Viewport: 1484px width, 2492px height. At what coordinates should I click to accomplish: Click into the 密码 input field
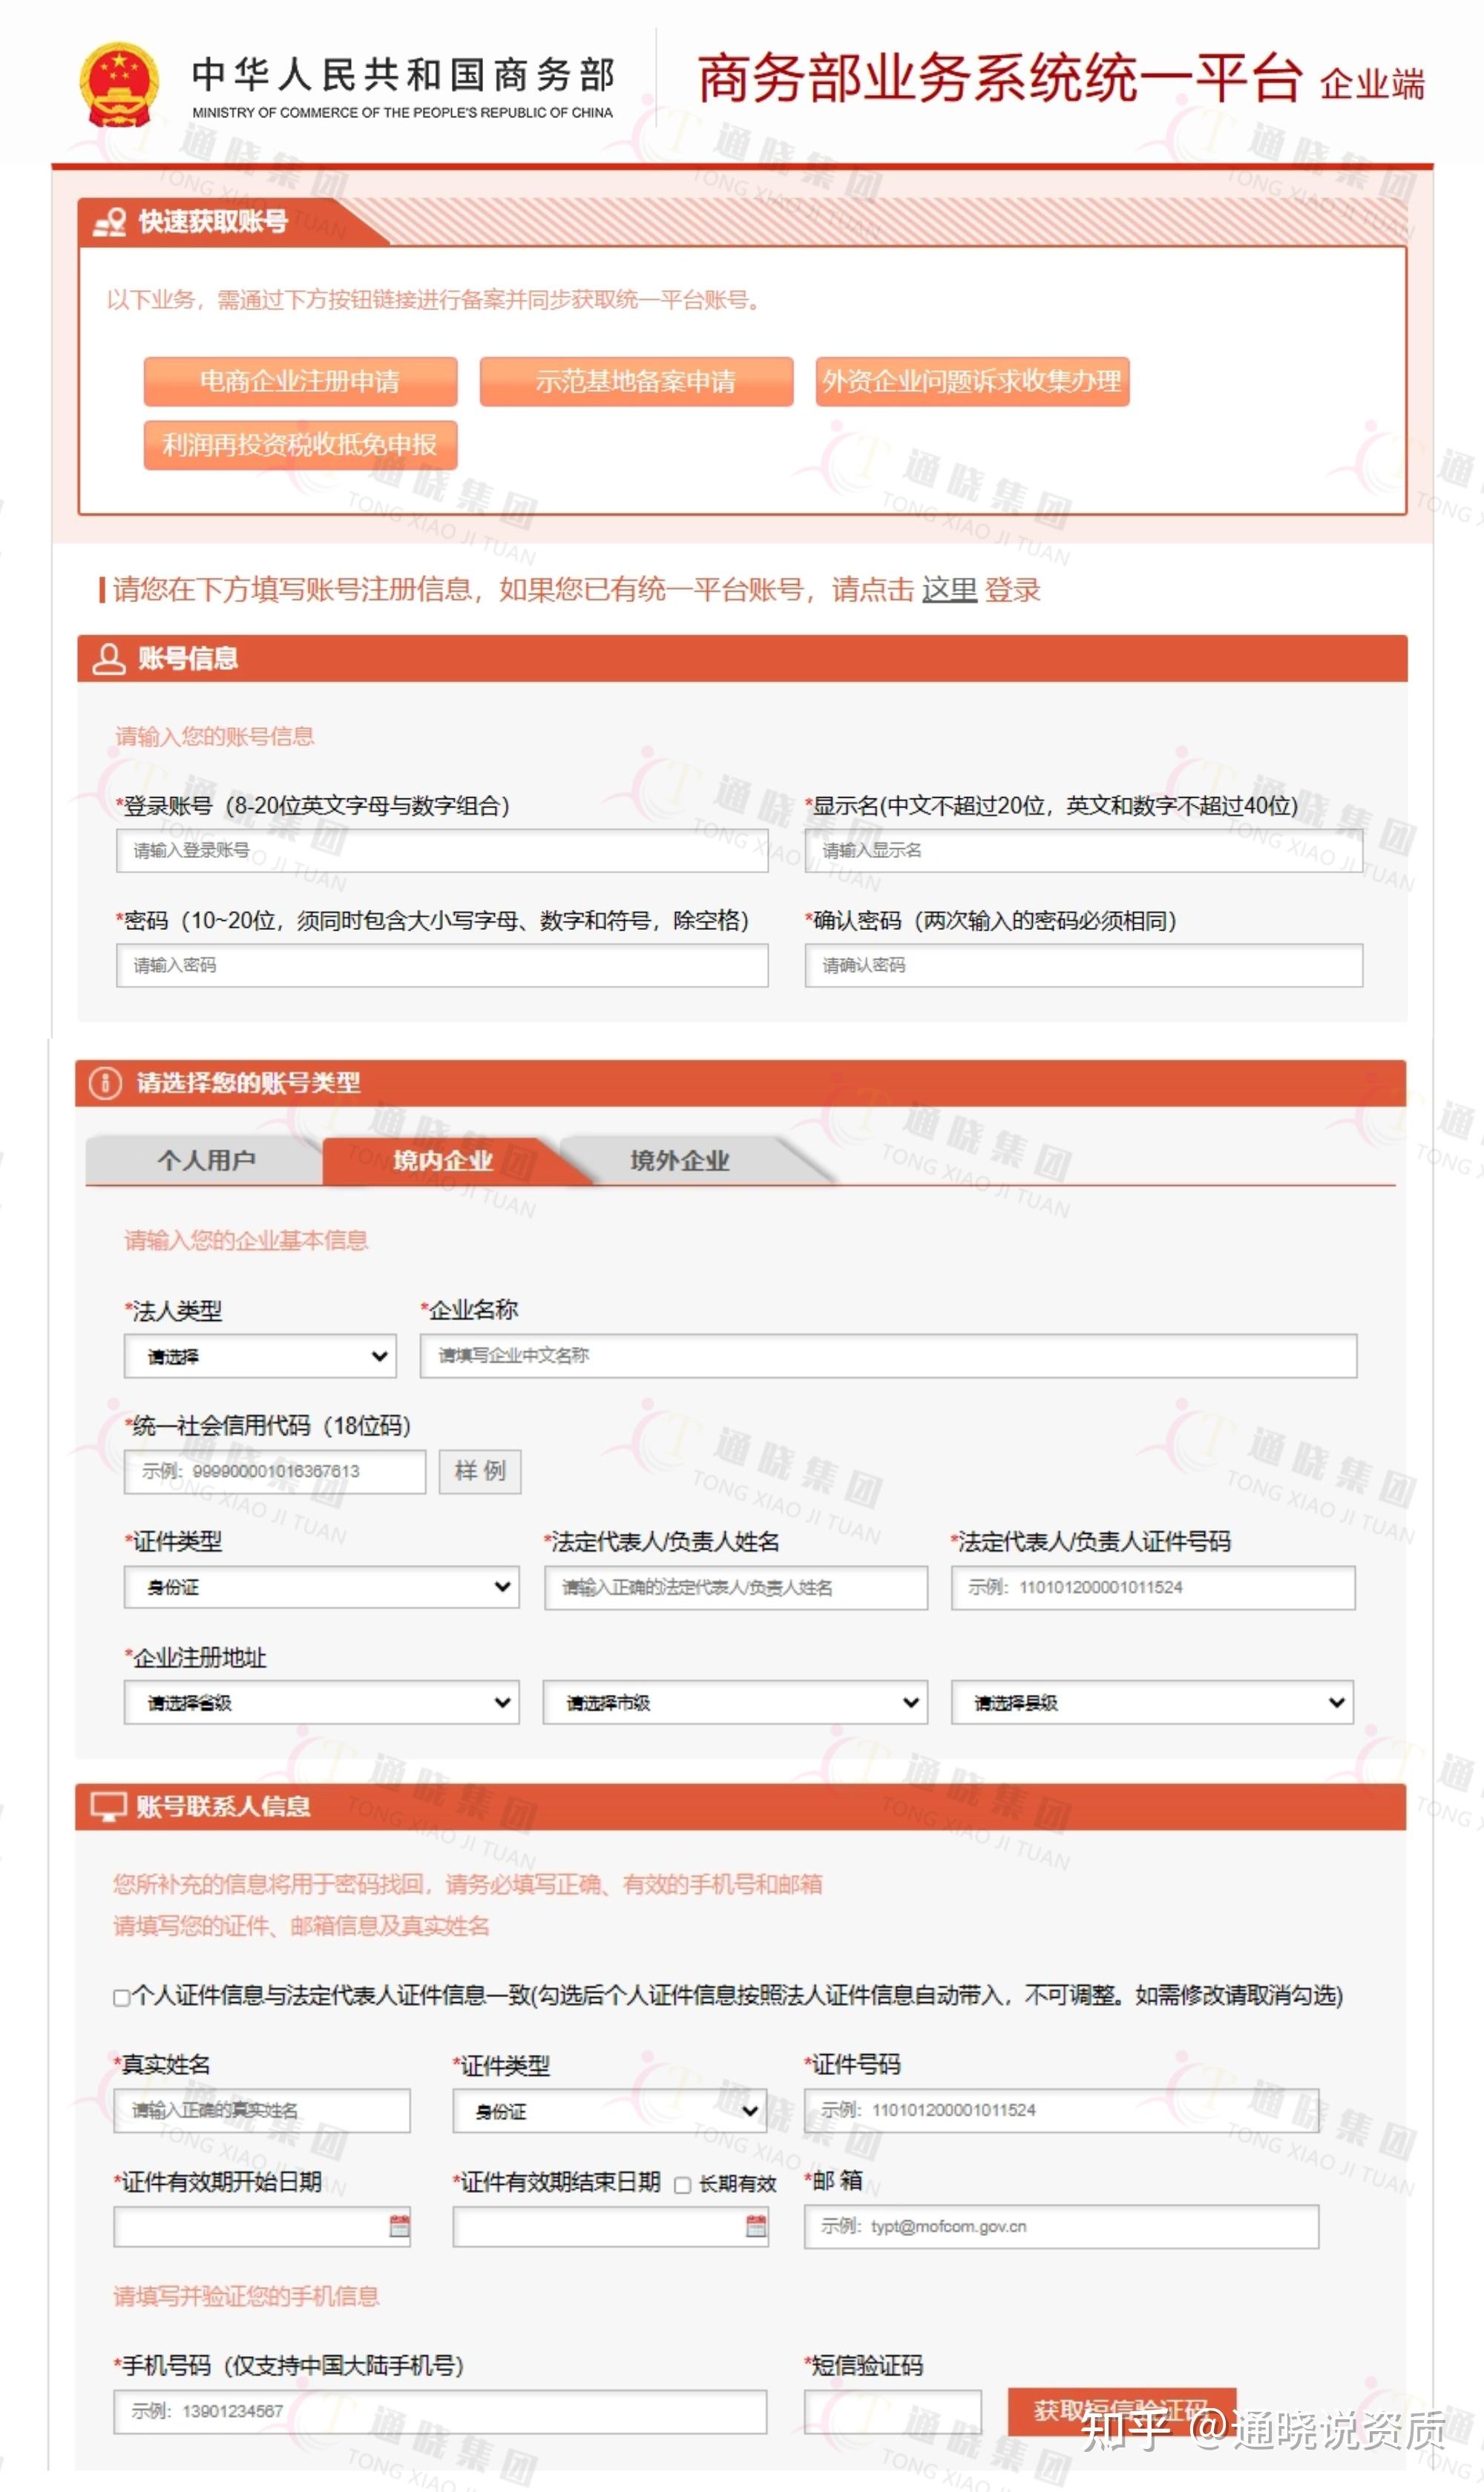tap(442, 965)
